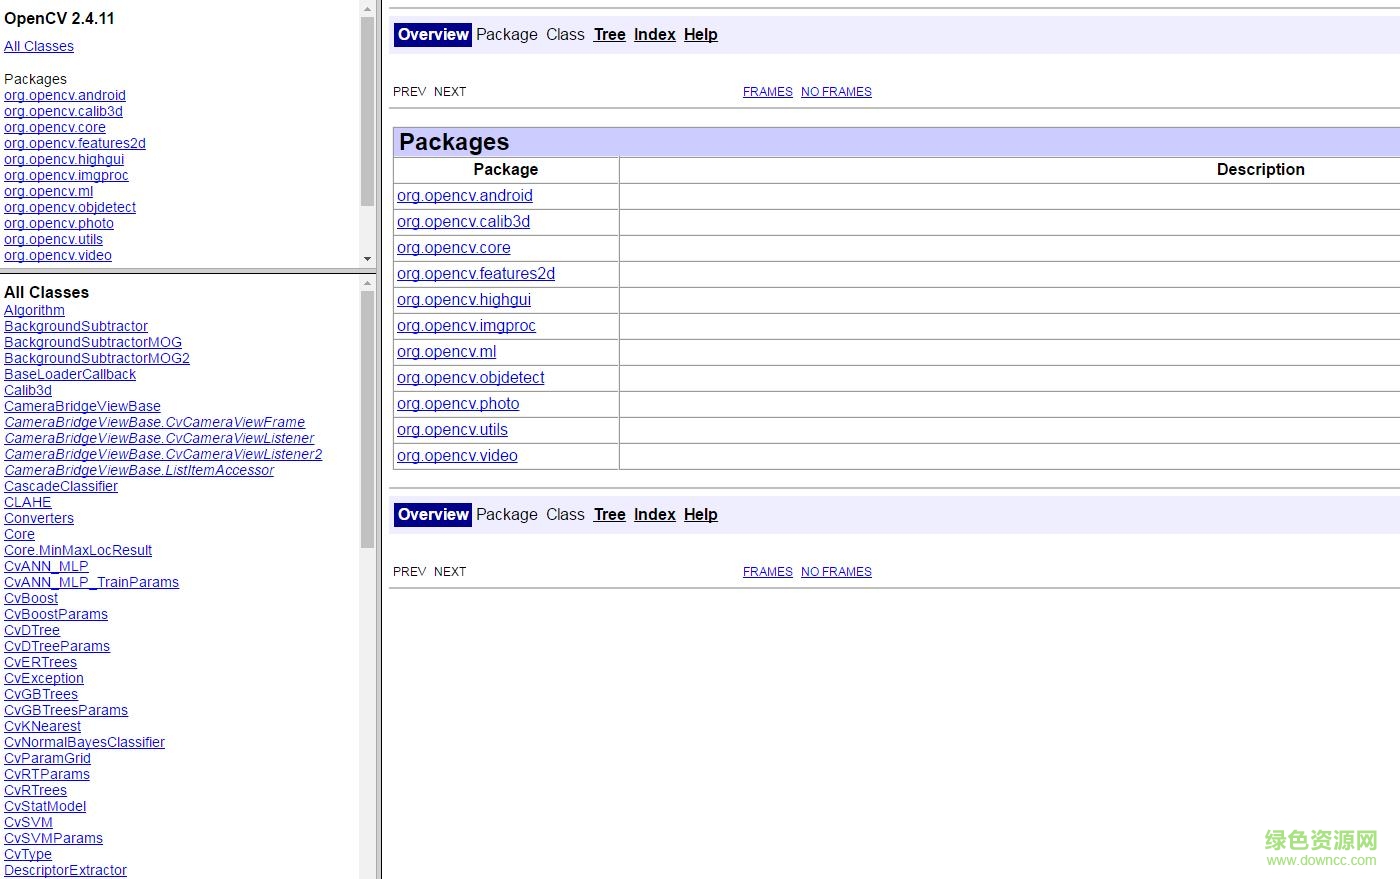This screenshot has width=1400, height=879.
Task: Open the All Classes link in left frame
Action: point(39,47)
